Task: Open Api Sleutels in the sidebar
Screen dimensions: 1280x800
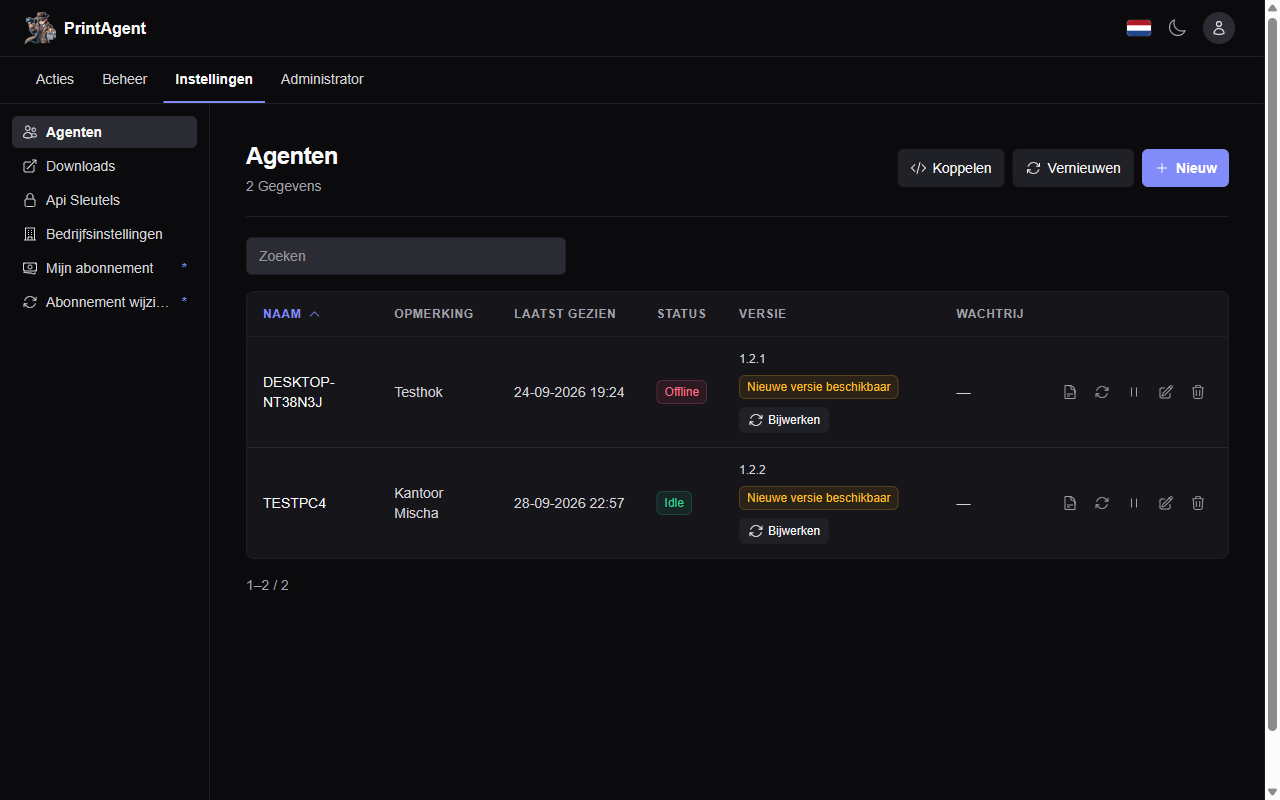Action: [x=104, y=200]
